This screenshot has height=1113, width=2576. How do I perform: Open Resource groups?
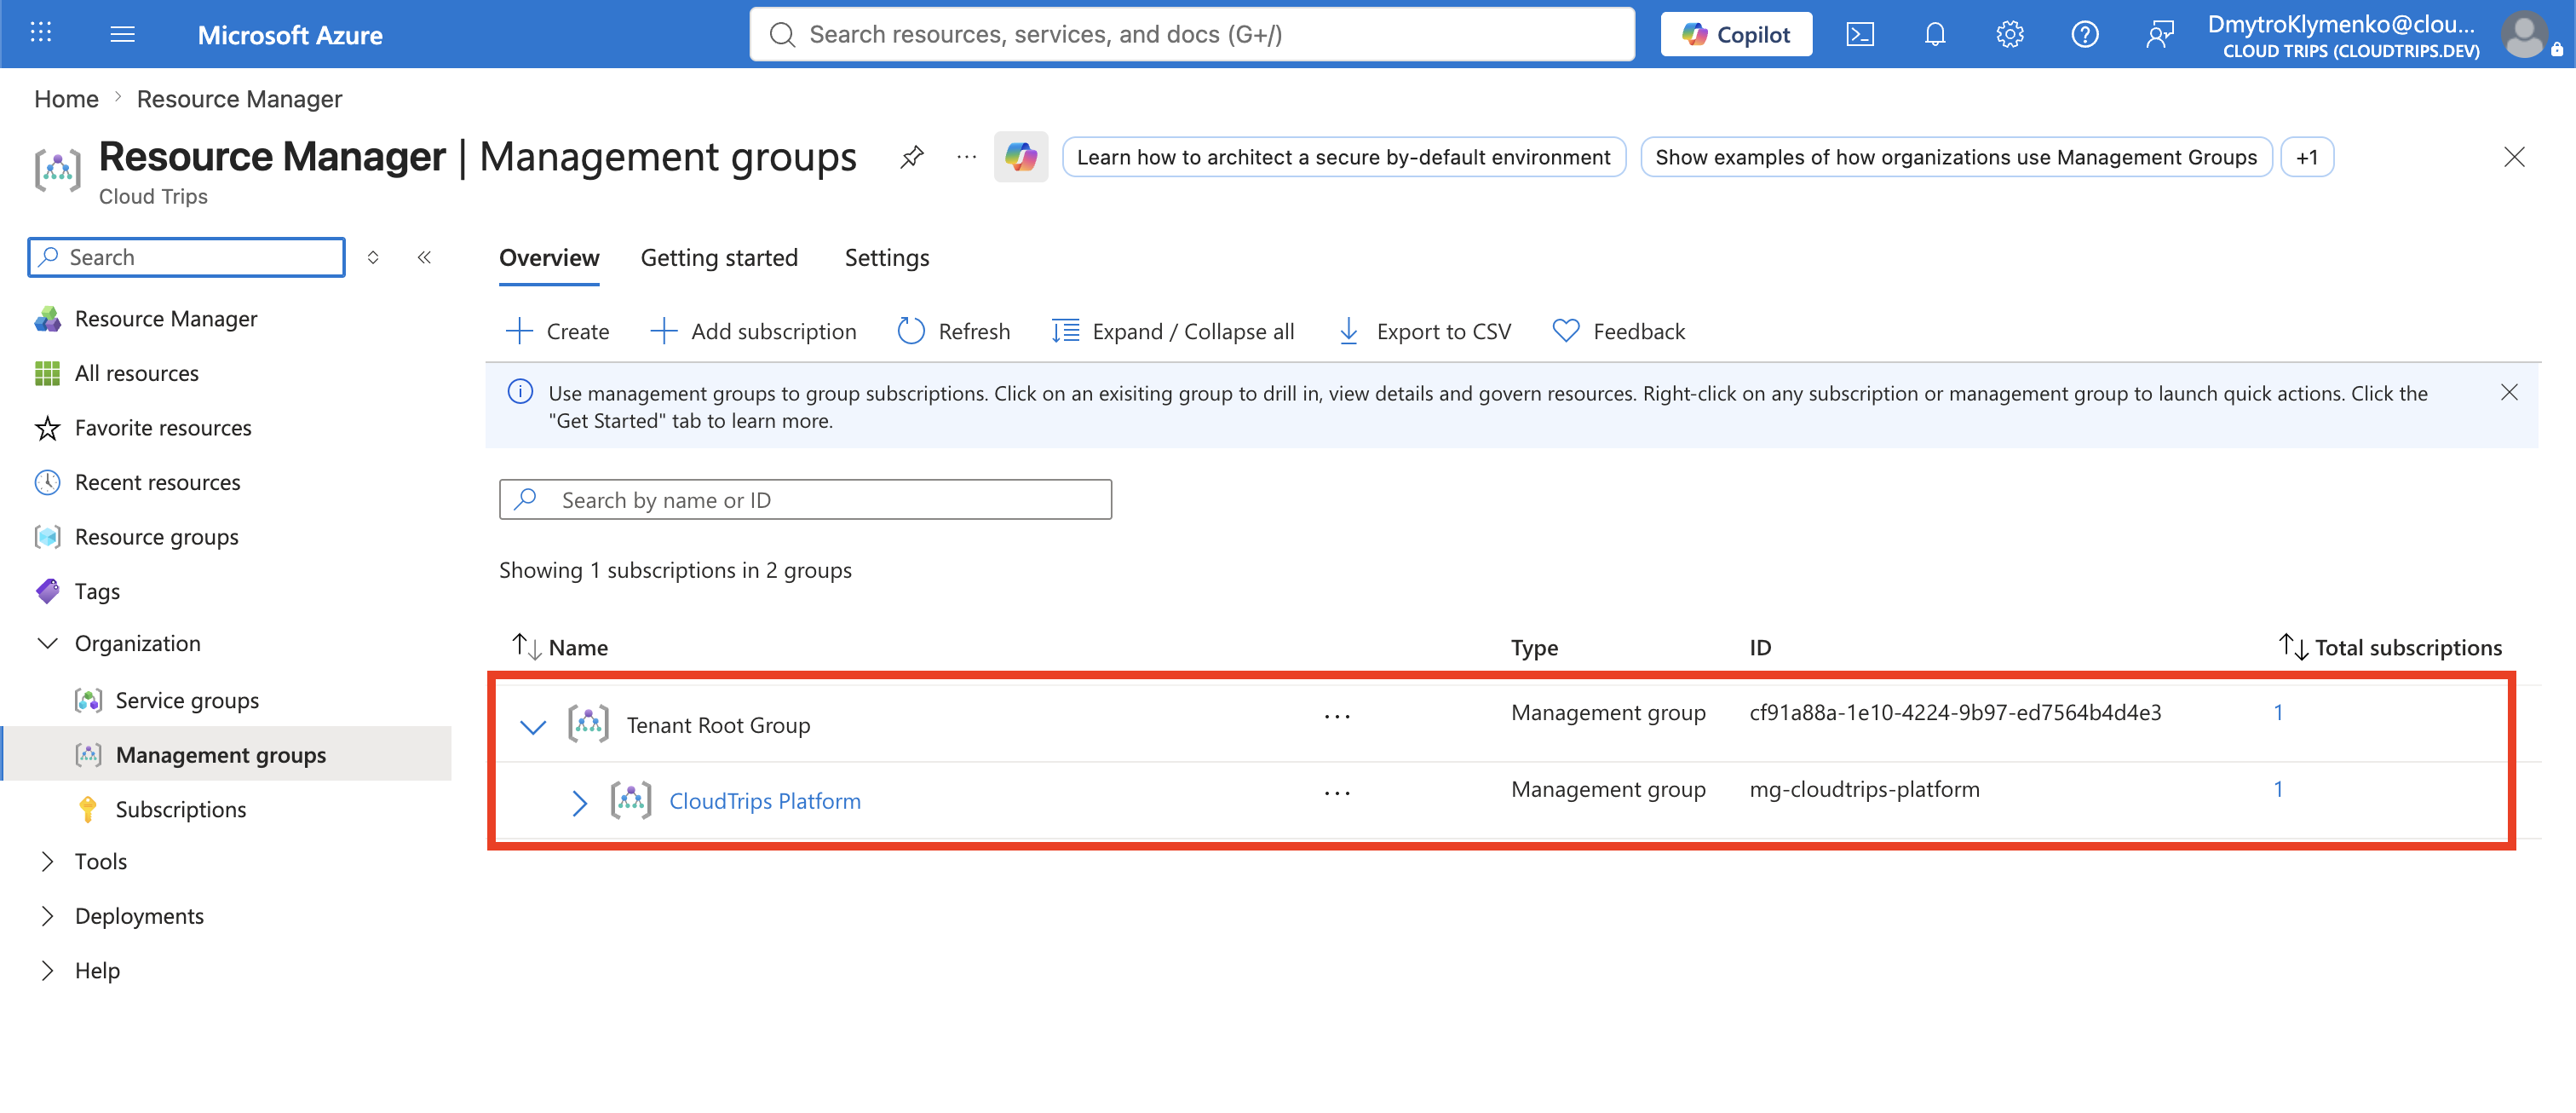(x=157, y=537)
